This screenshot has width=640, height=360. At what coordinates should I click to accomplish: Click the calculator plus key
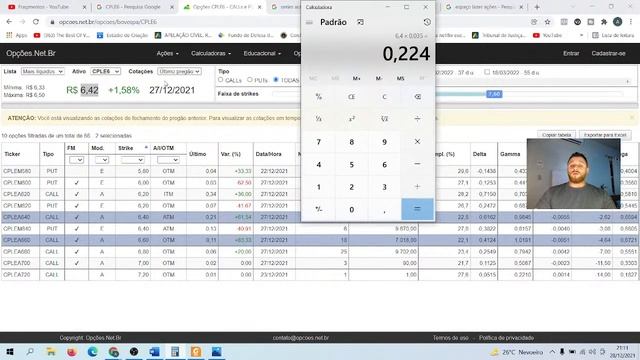(x=417, y=187)
